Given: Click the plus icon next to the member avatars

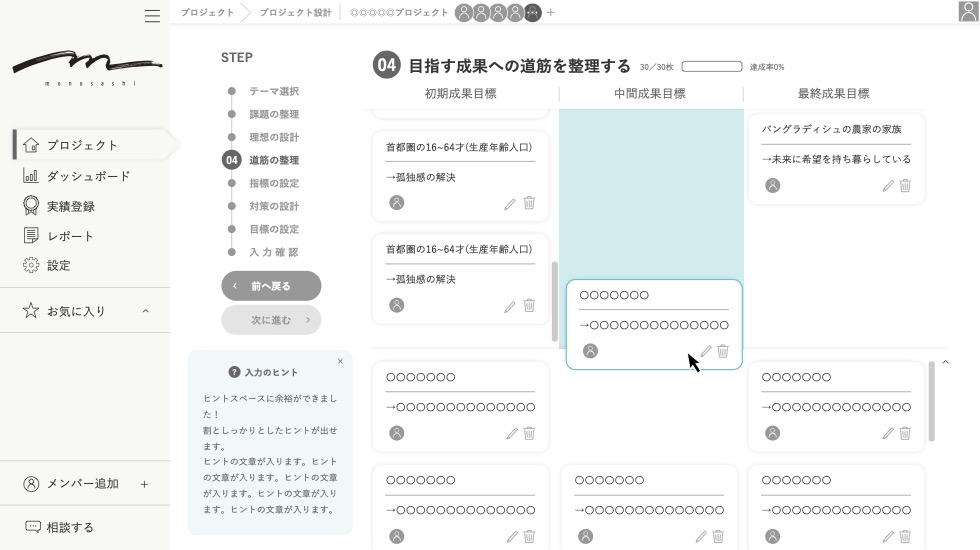Looking at the screenshot, I should pyautogui.click(x=551, y=13).
